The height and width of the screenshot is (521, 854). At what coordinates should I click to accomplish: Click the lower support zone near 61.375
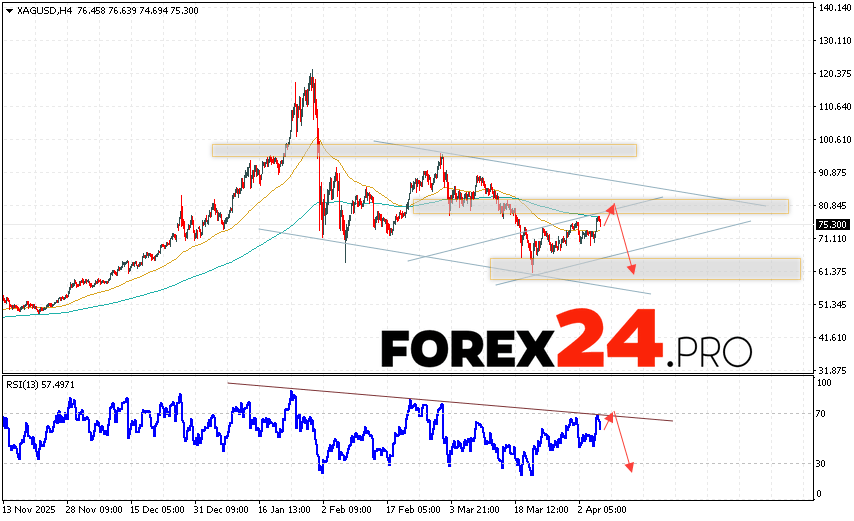tap(645, 268)
